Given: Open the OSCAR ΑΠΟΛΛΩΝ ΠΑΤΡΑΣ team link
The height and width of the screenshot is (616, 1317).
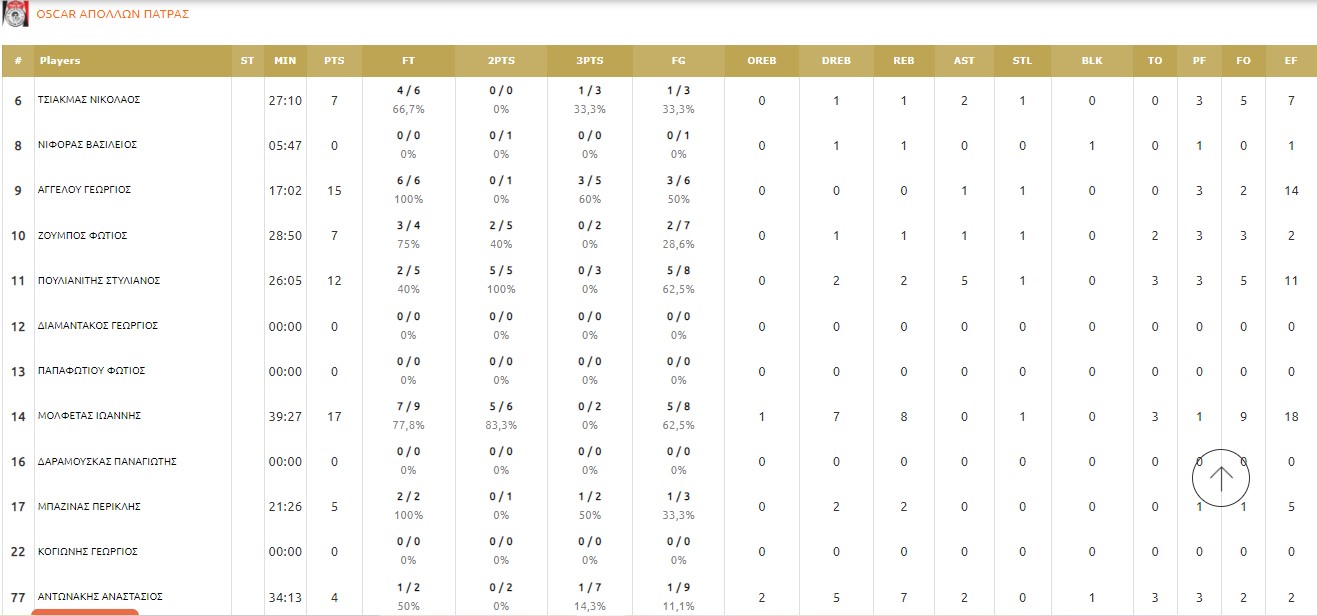Looking at the screenshot, I should (112, 15).
